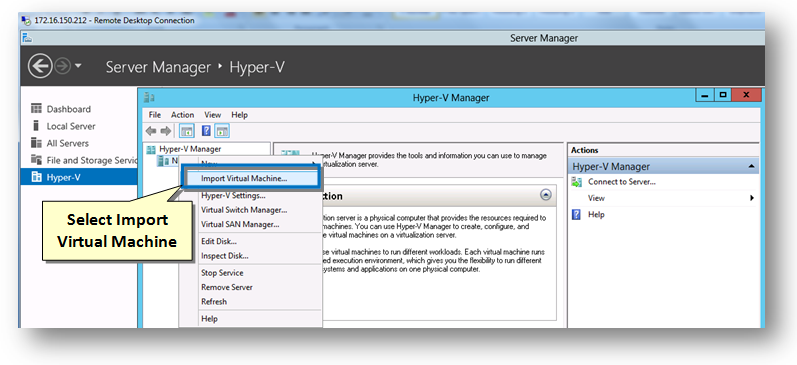Click Hyper-V Manager toolbar back arrow

click(x=151, y=131)
